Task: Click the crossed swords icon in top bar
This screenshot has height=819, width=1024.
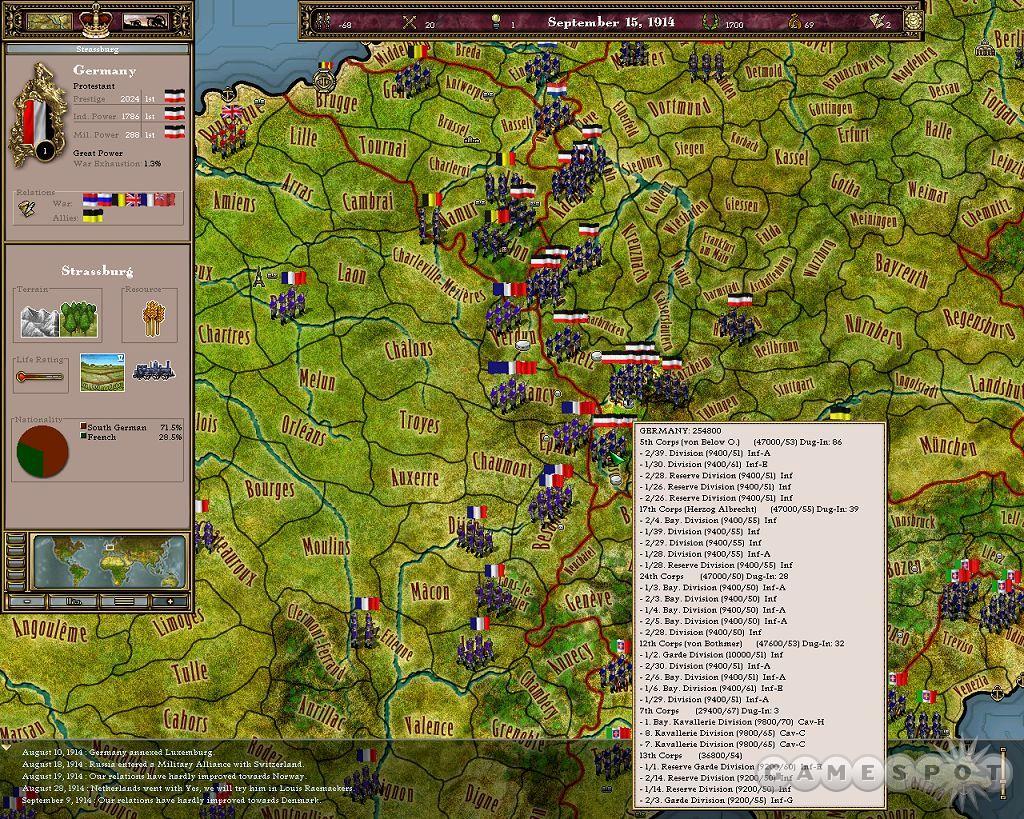Action: pos(409,22)
